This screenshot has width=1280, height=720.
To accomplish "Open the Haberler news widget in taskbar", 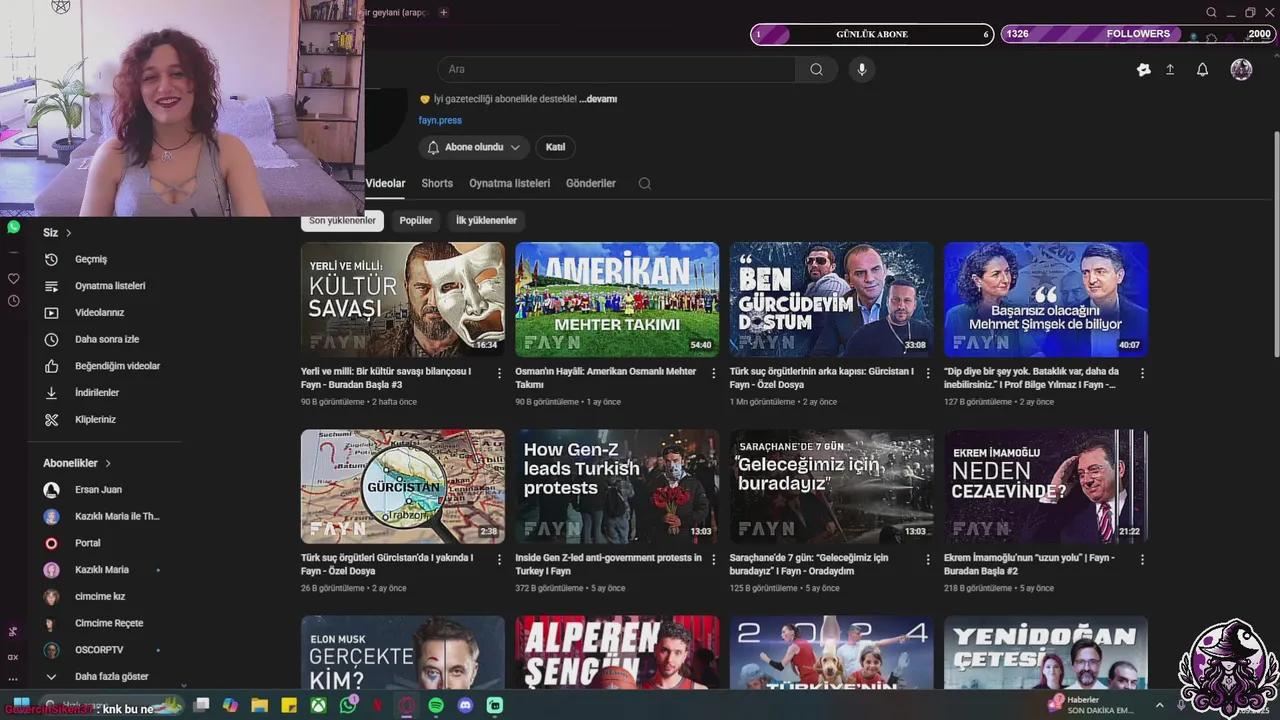I will 1092,705.
